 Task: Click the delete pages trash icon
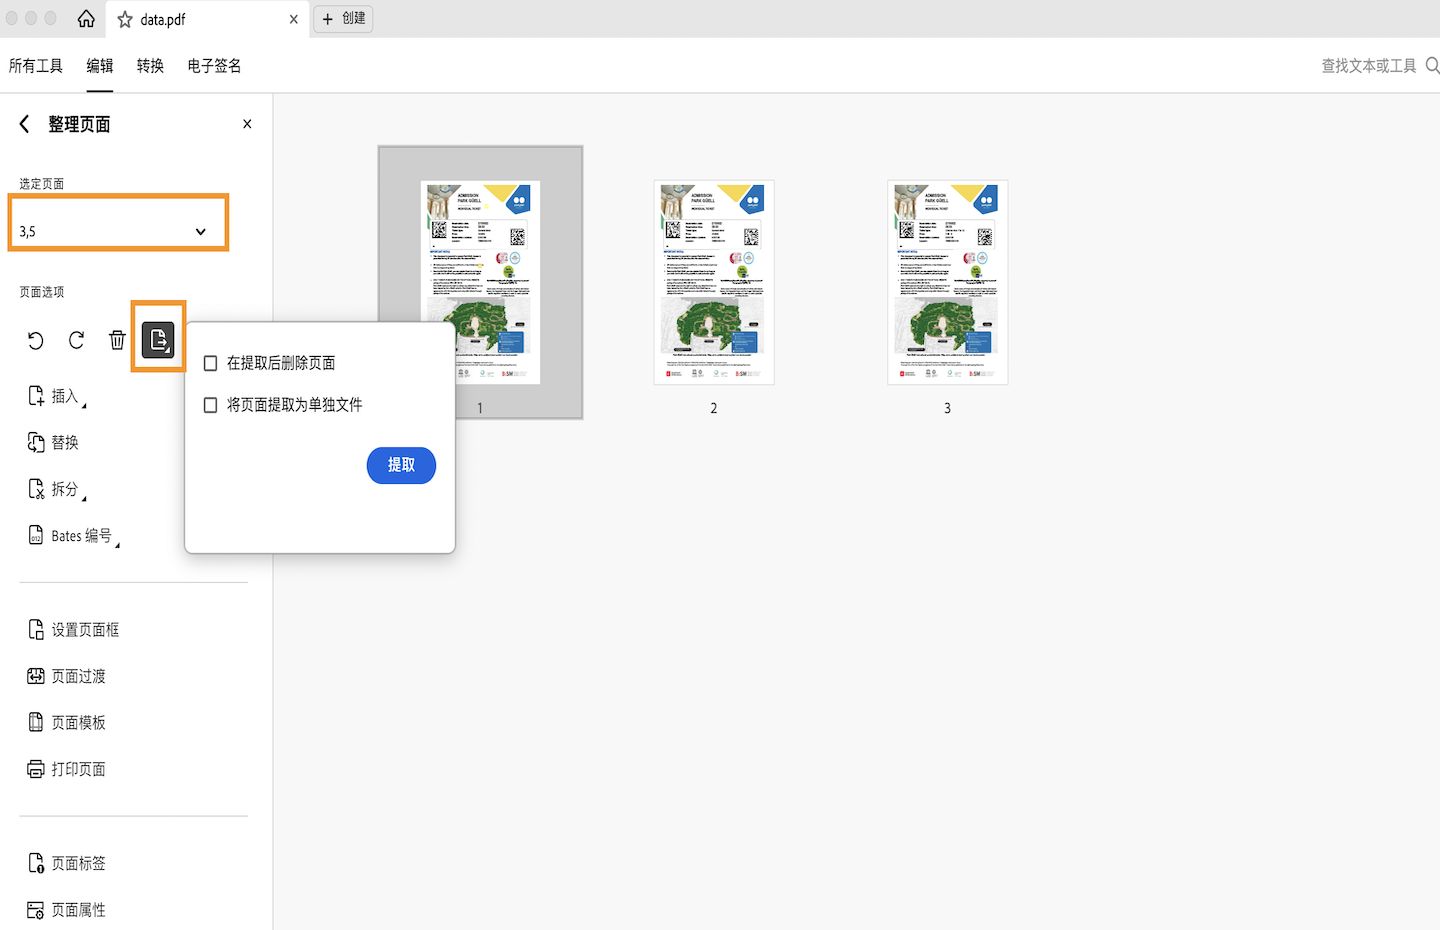click(117, 340)
